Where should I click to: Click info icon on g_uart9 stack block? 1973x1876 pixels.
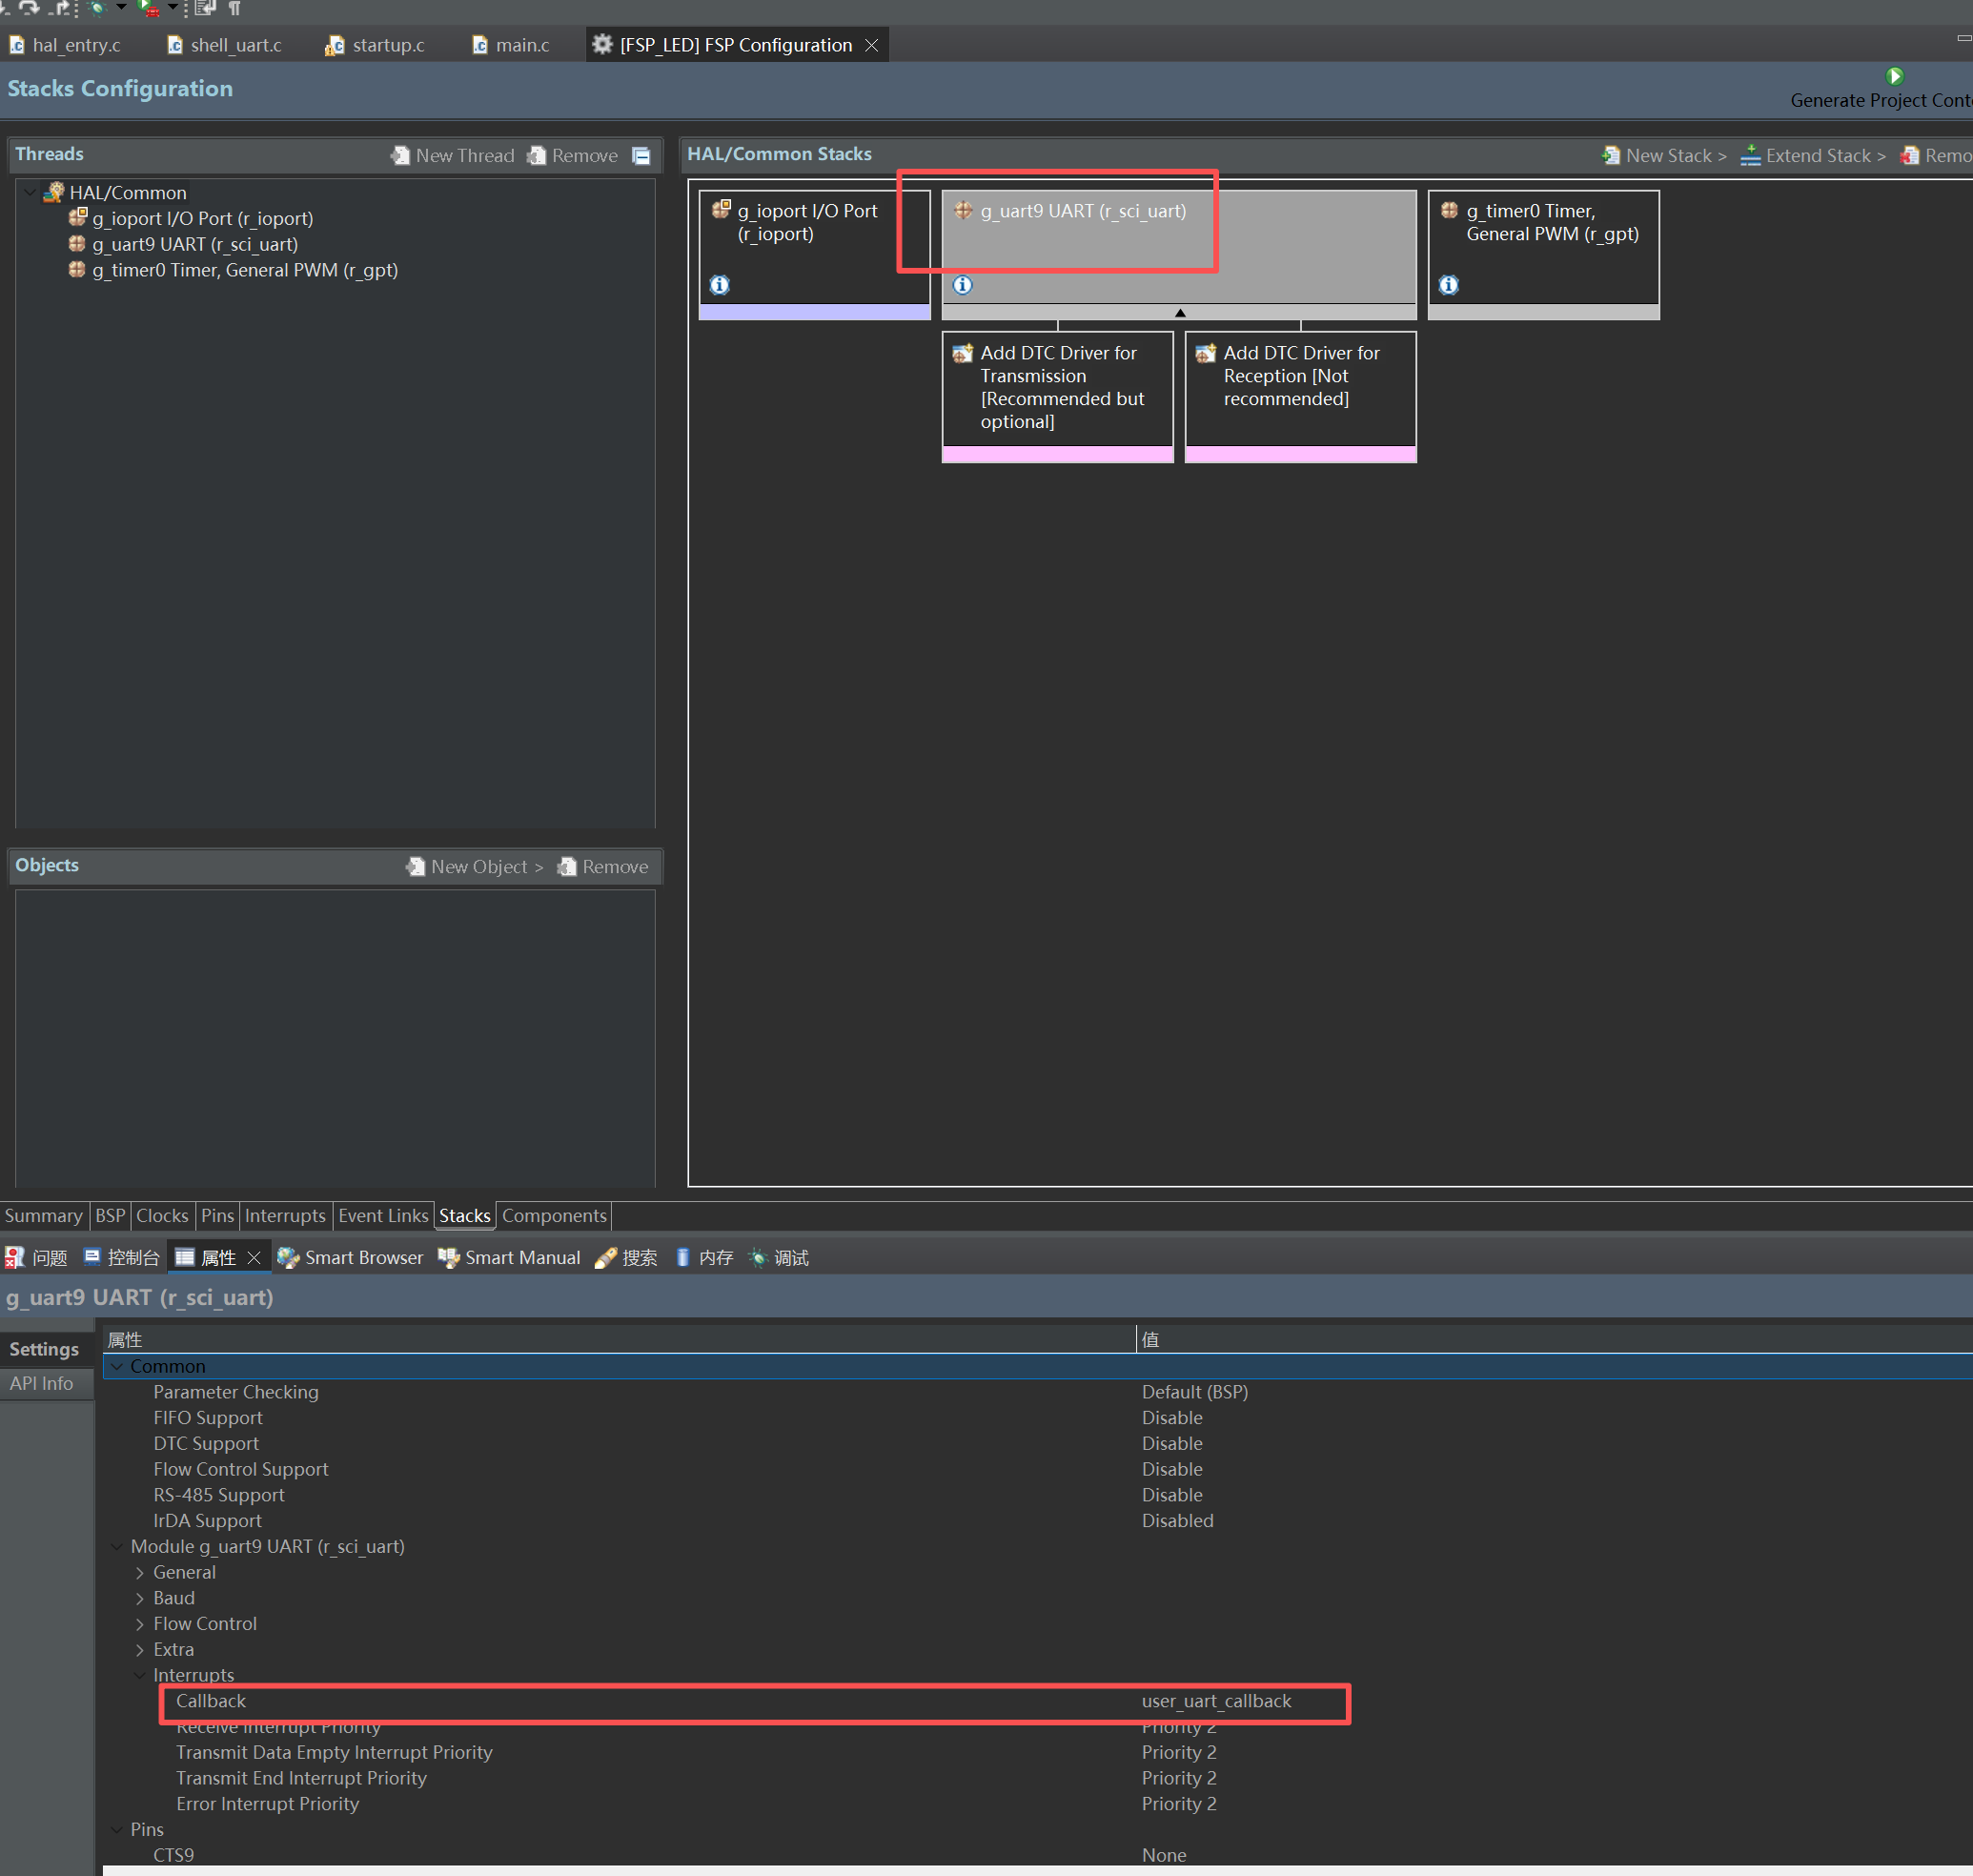pyautogui.click(x=962, y=285)
